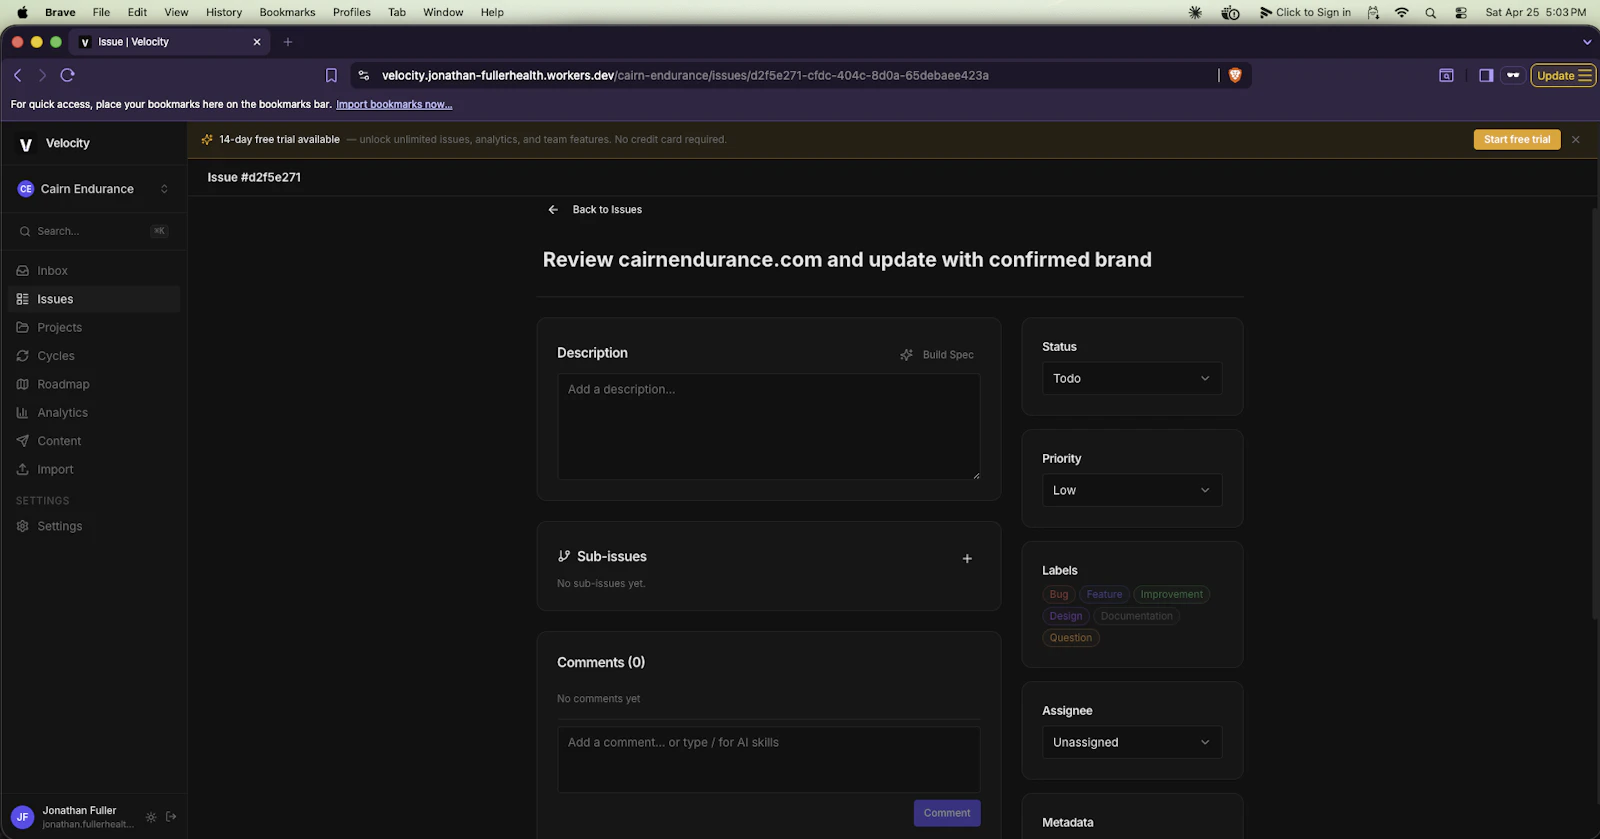Open workspace Settings in the sidebar

click(94, 527)
